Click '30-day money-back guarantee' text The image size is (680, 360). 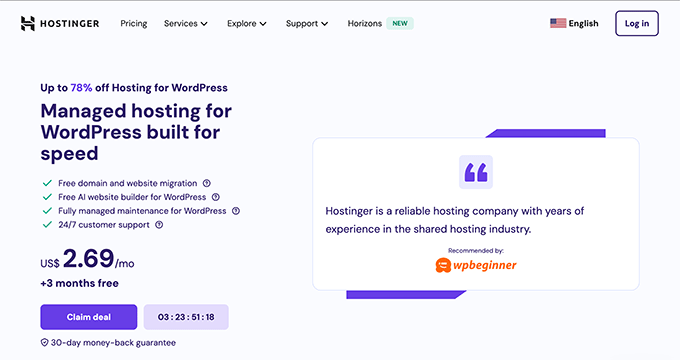[x=113, y=343]
